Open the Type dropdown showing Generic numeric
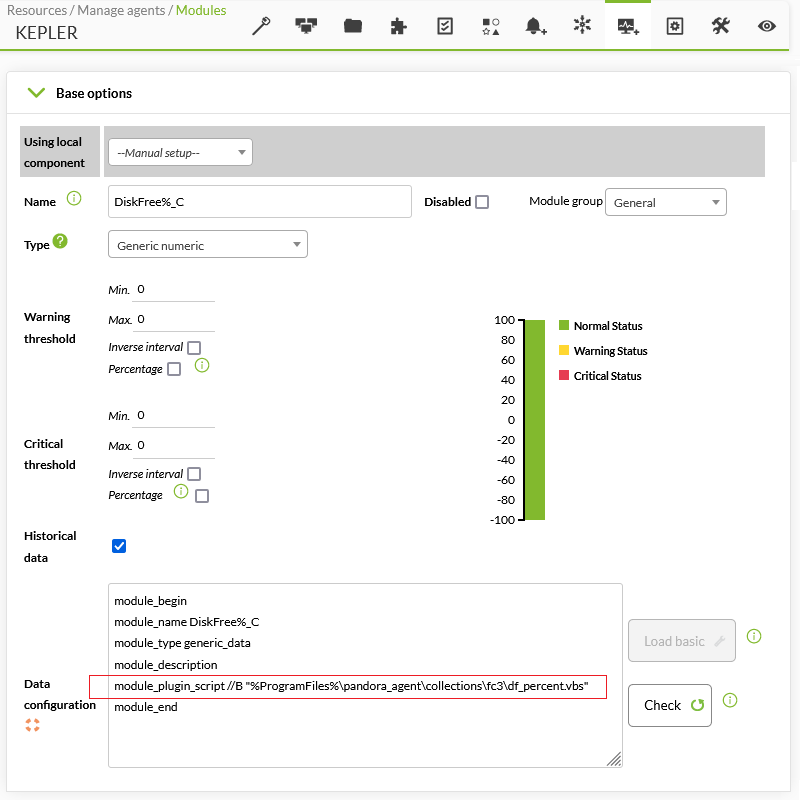Image resolution: width=800 pixels, height=800 pixels. click(207, 245)
